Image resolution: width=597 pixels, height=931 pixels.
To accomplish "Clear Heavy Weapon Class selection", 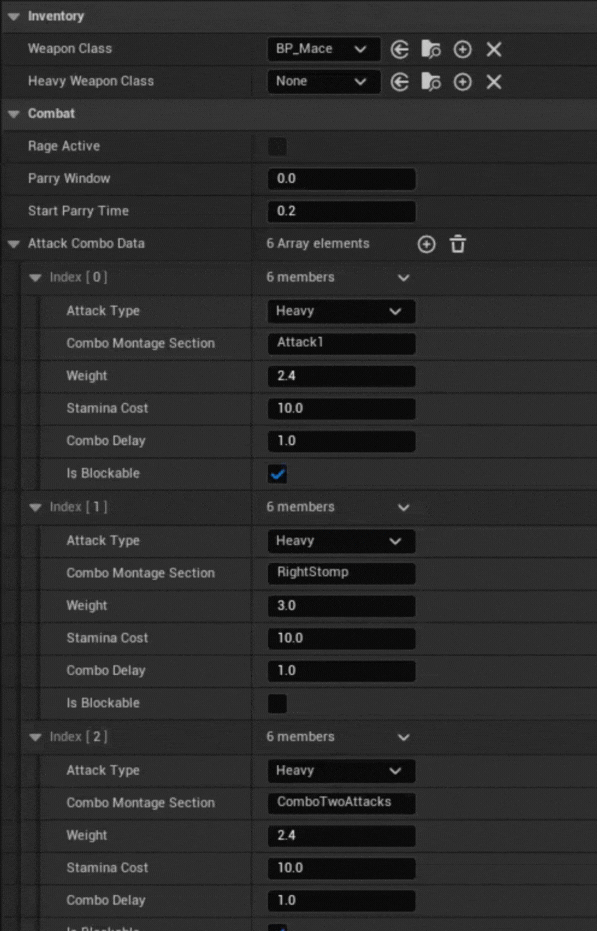I will tap(493, 81).
